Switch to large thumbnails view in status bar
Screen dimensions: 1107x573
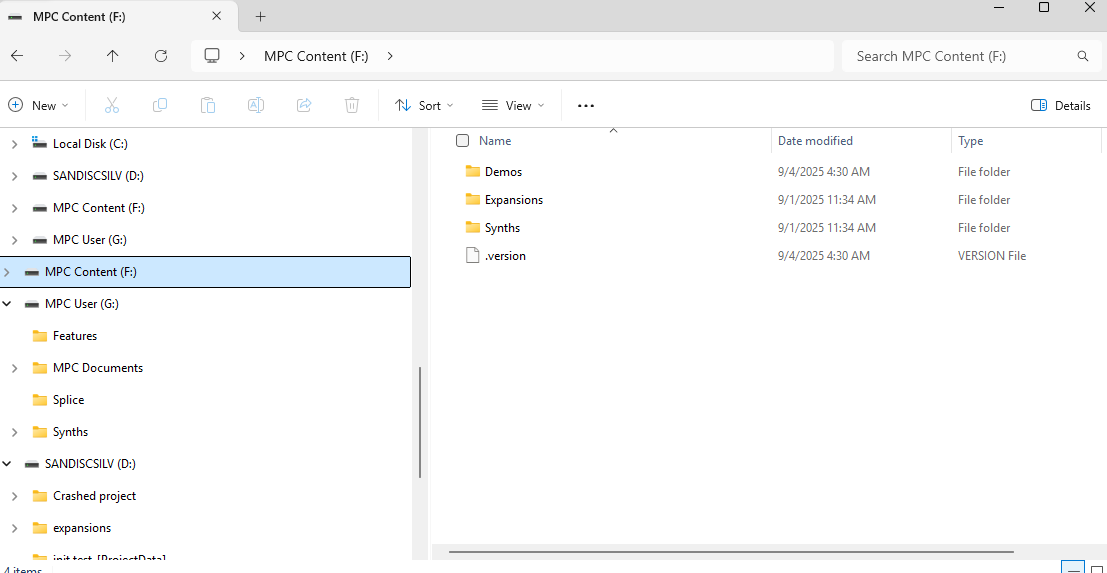coord(1096,569)
